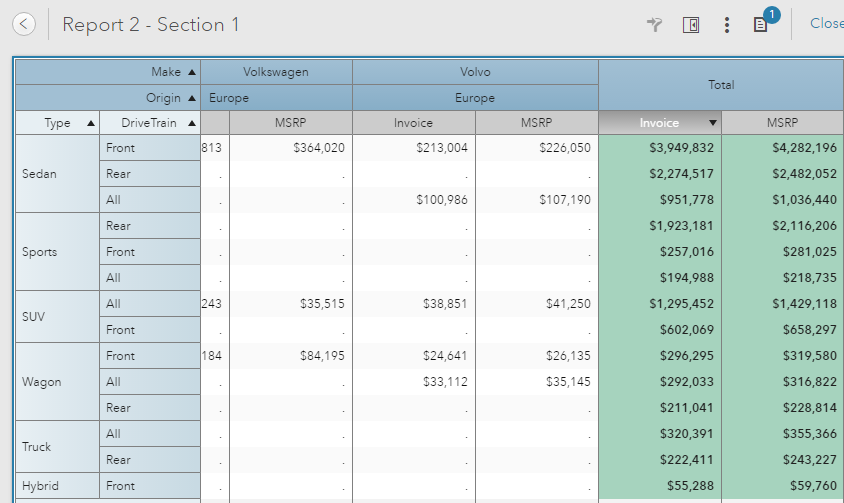Screen dimensions: 844x503
Task: Click the back arrow button
Action: click(x=25, y=24)
